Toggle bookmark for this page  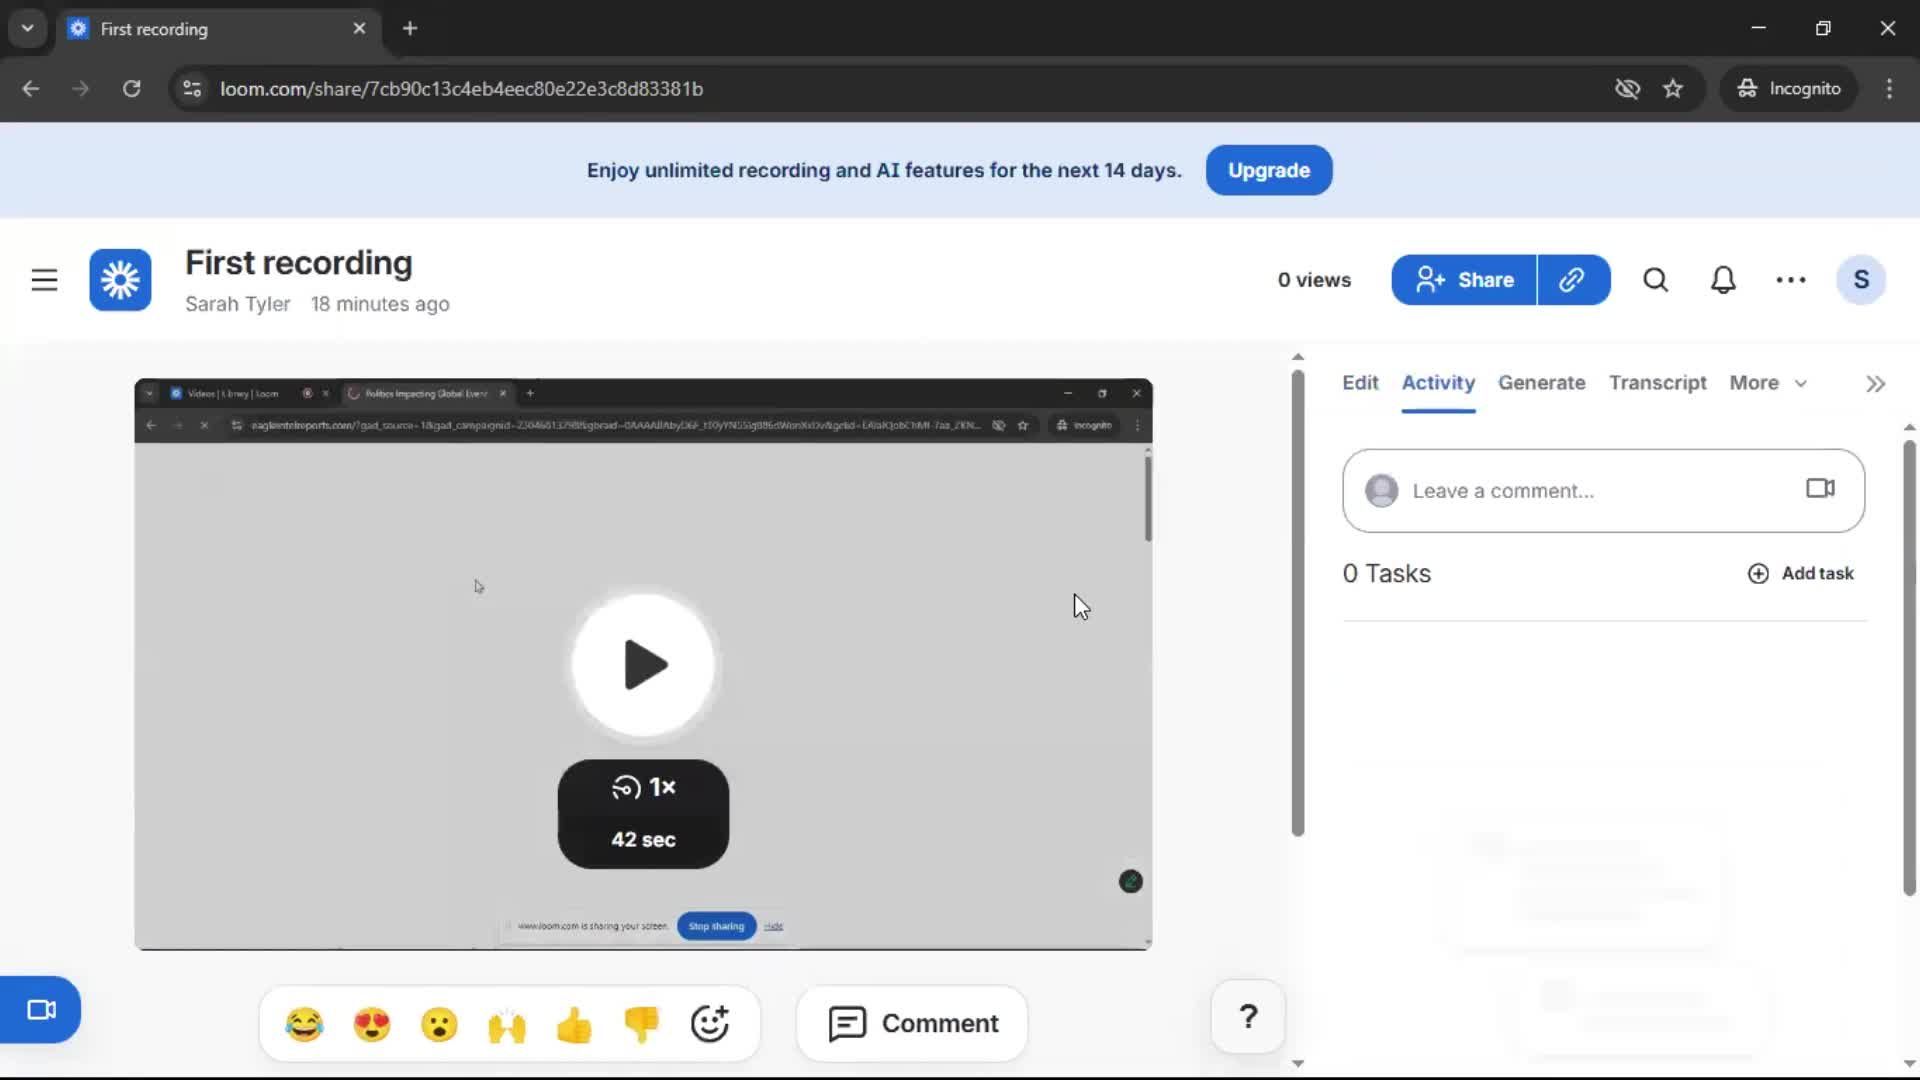click(x=1673, y=88)
